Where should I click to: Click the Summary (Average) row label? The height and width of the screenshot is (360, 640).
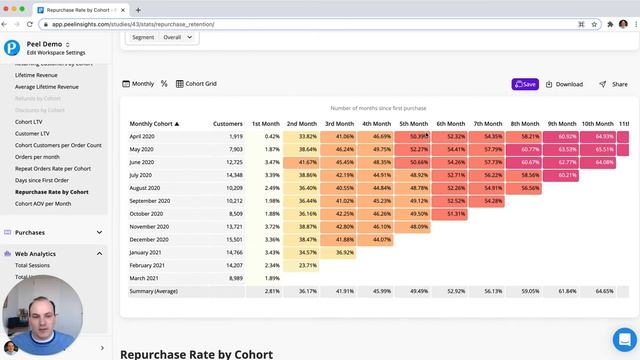click(x=153, y=291)
